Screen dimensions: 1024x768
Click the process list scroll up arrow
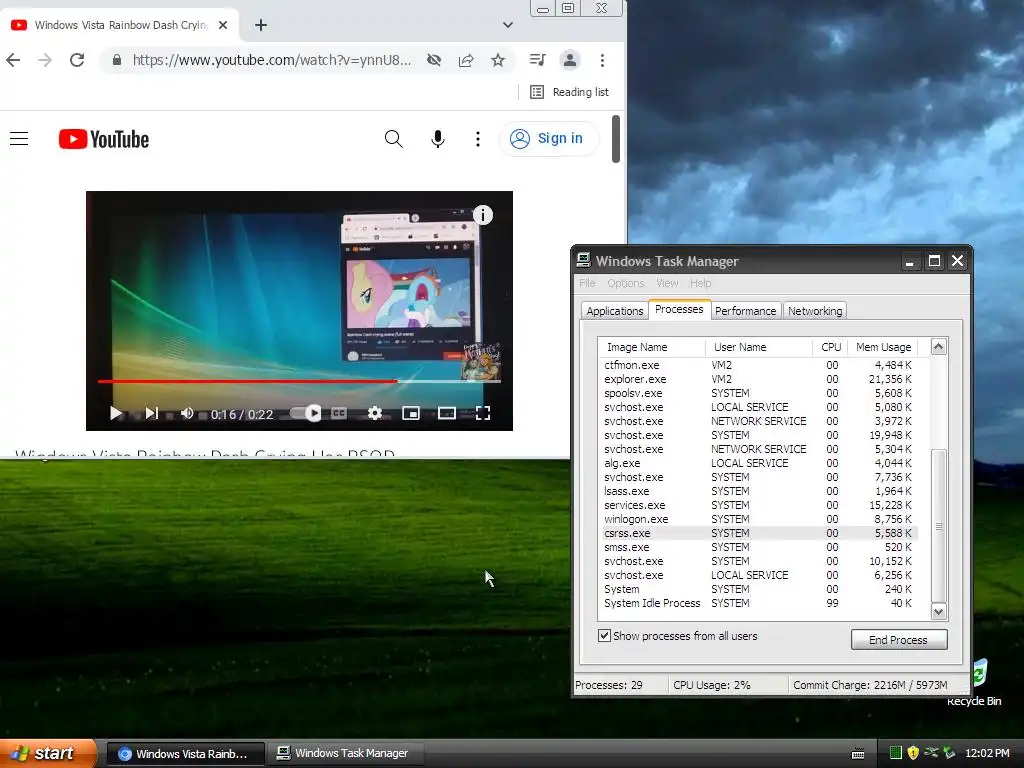pyautogui.click(x=938, y=347)
